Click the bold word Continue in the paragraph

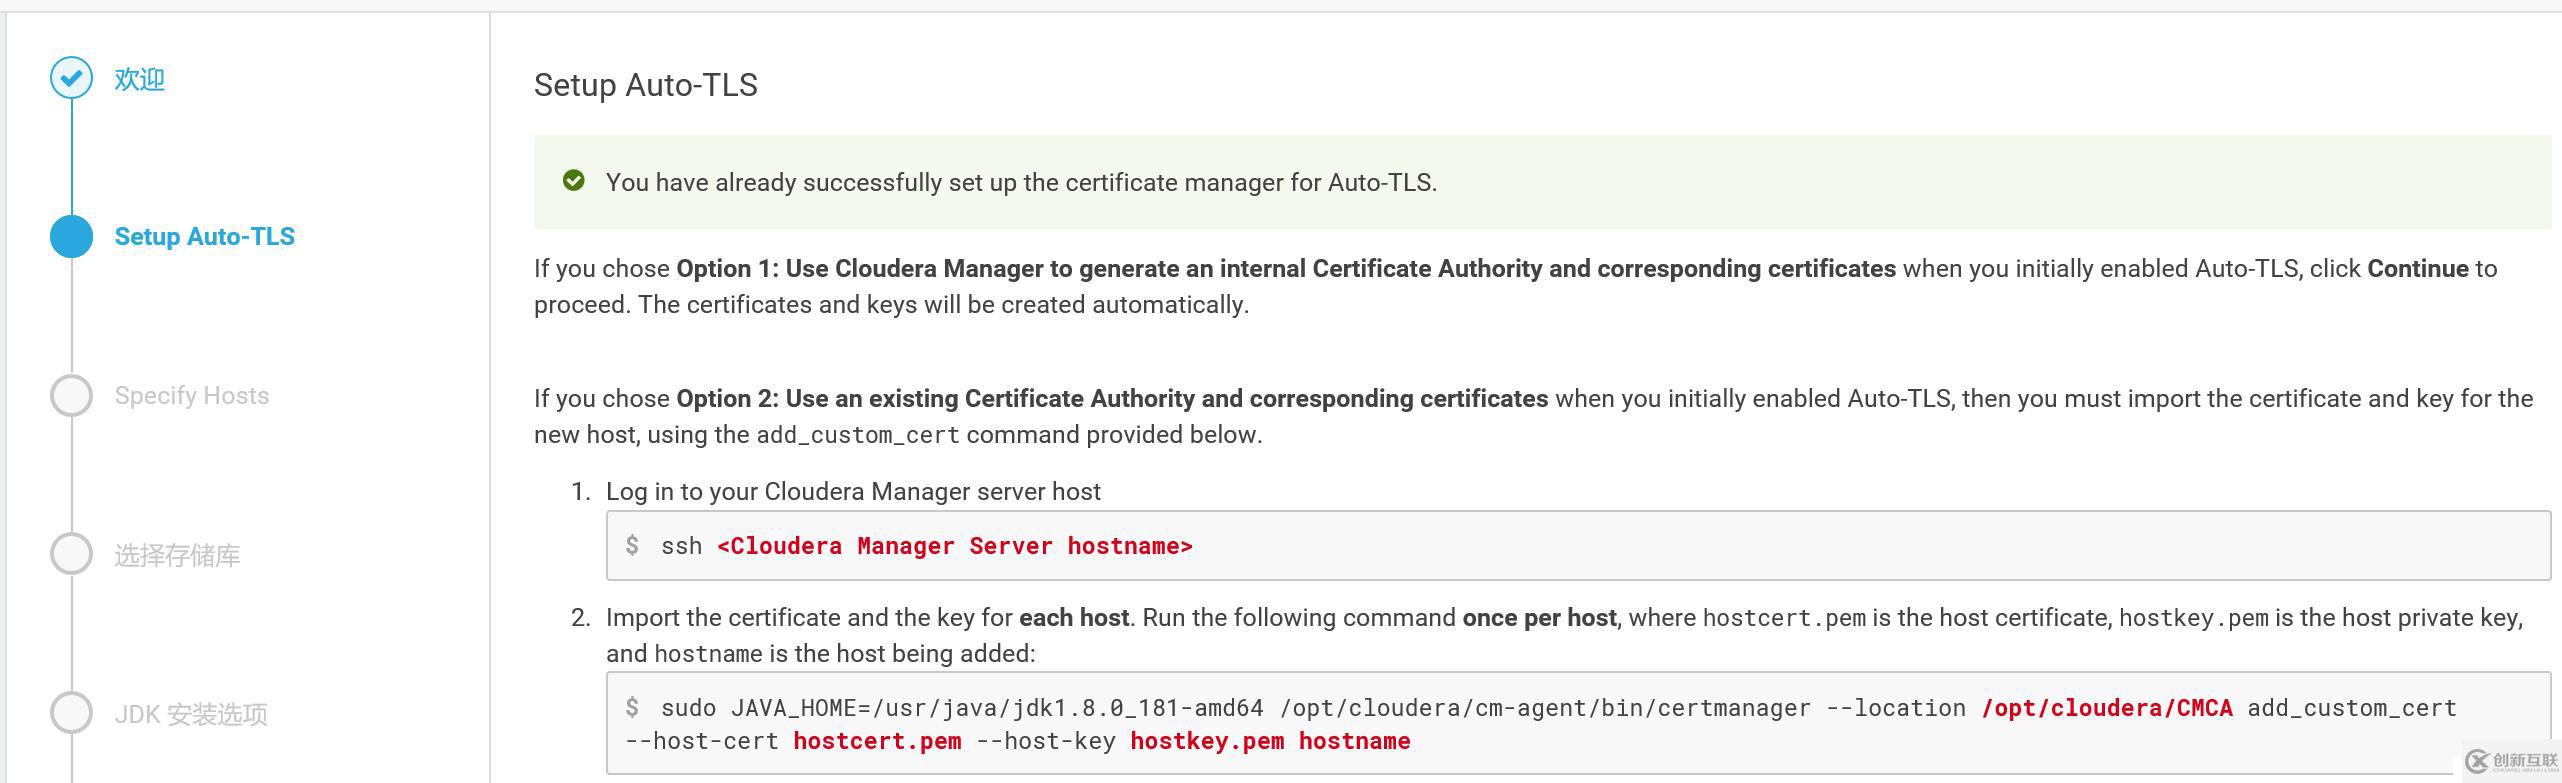pyautogui.click(x=2418, y=268)
